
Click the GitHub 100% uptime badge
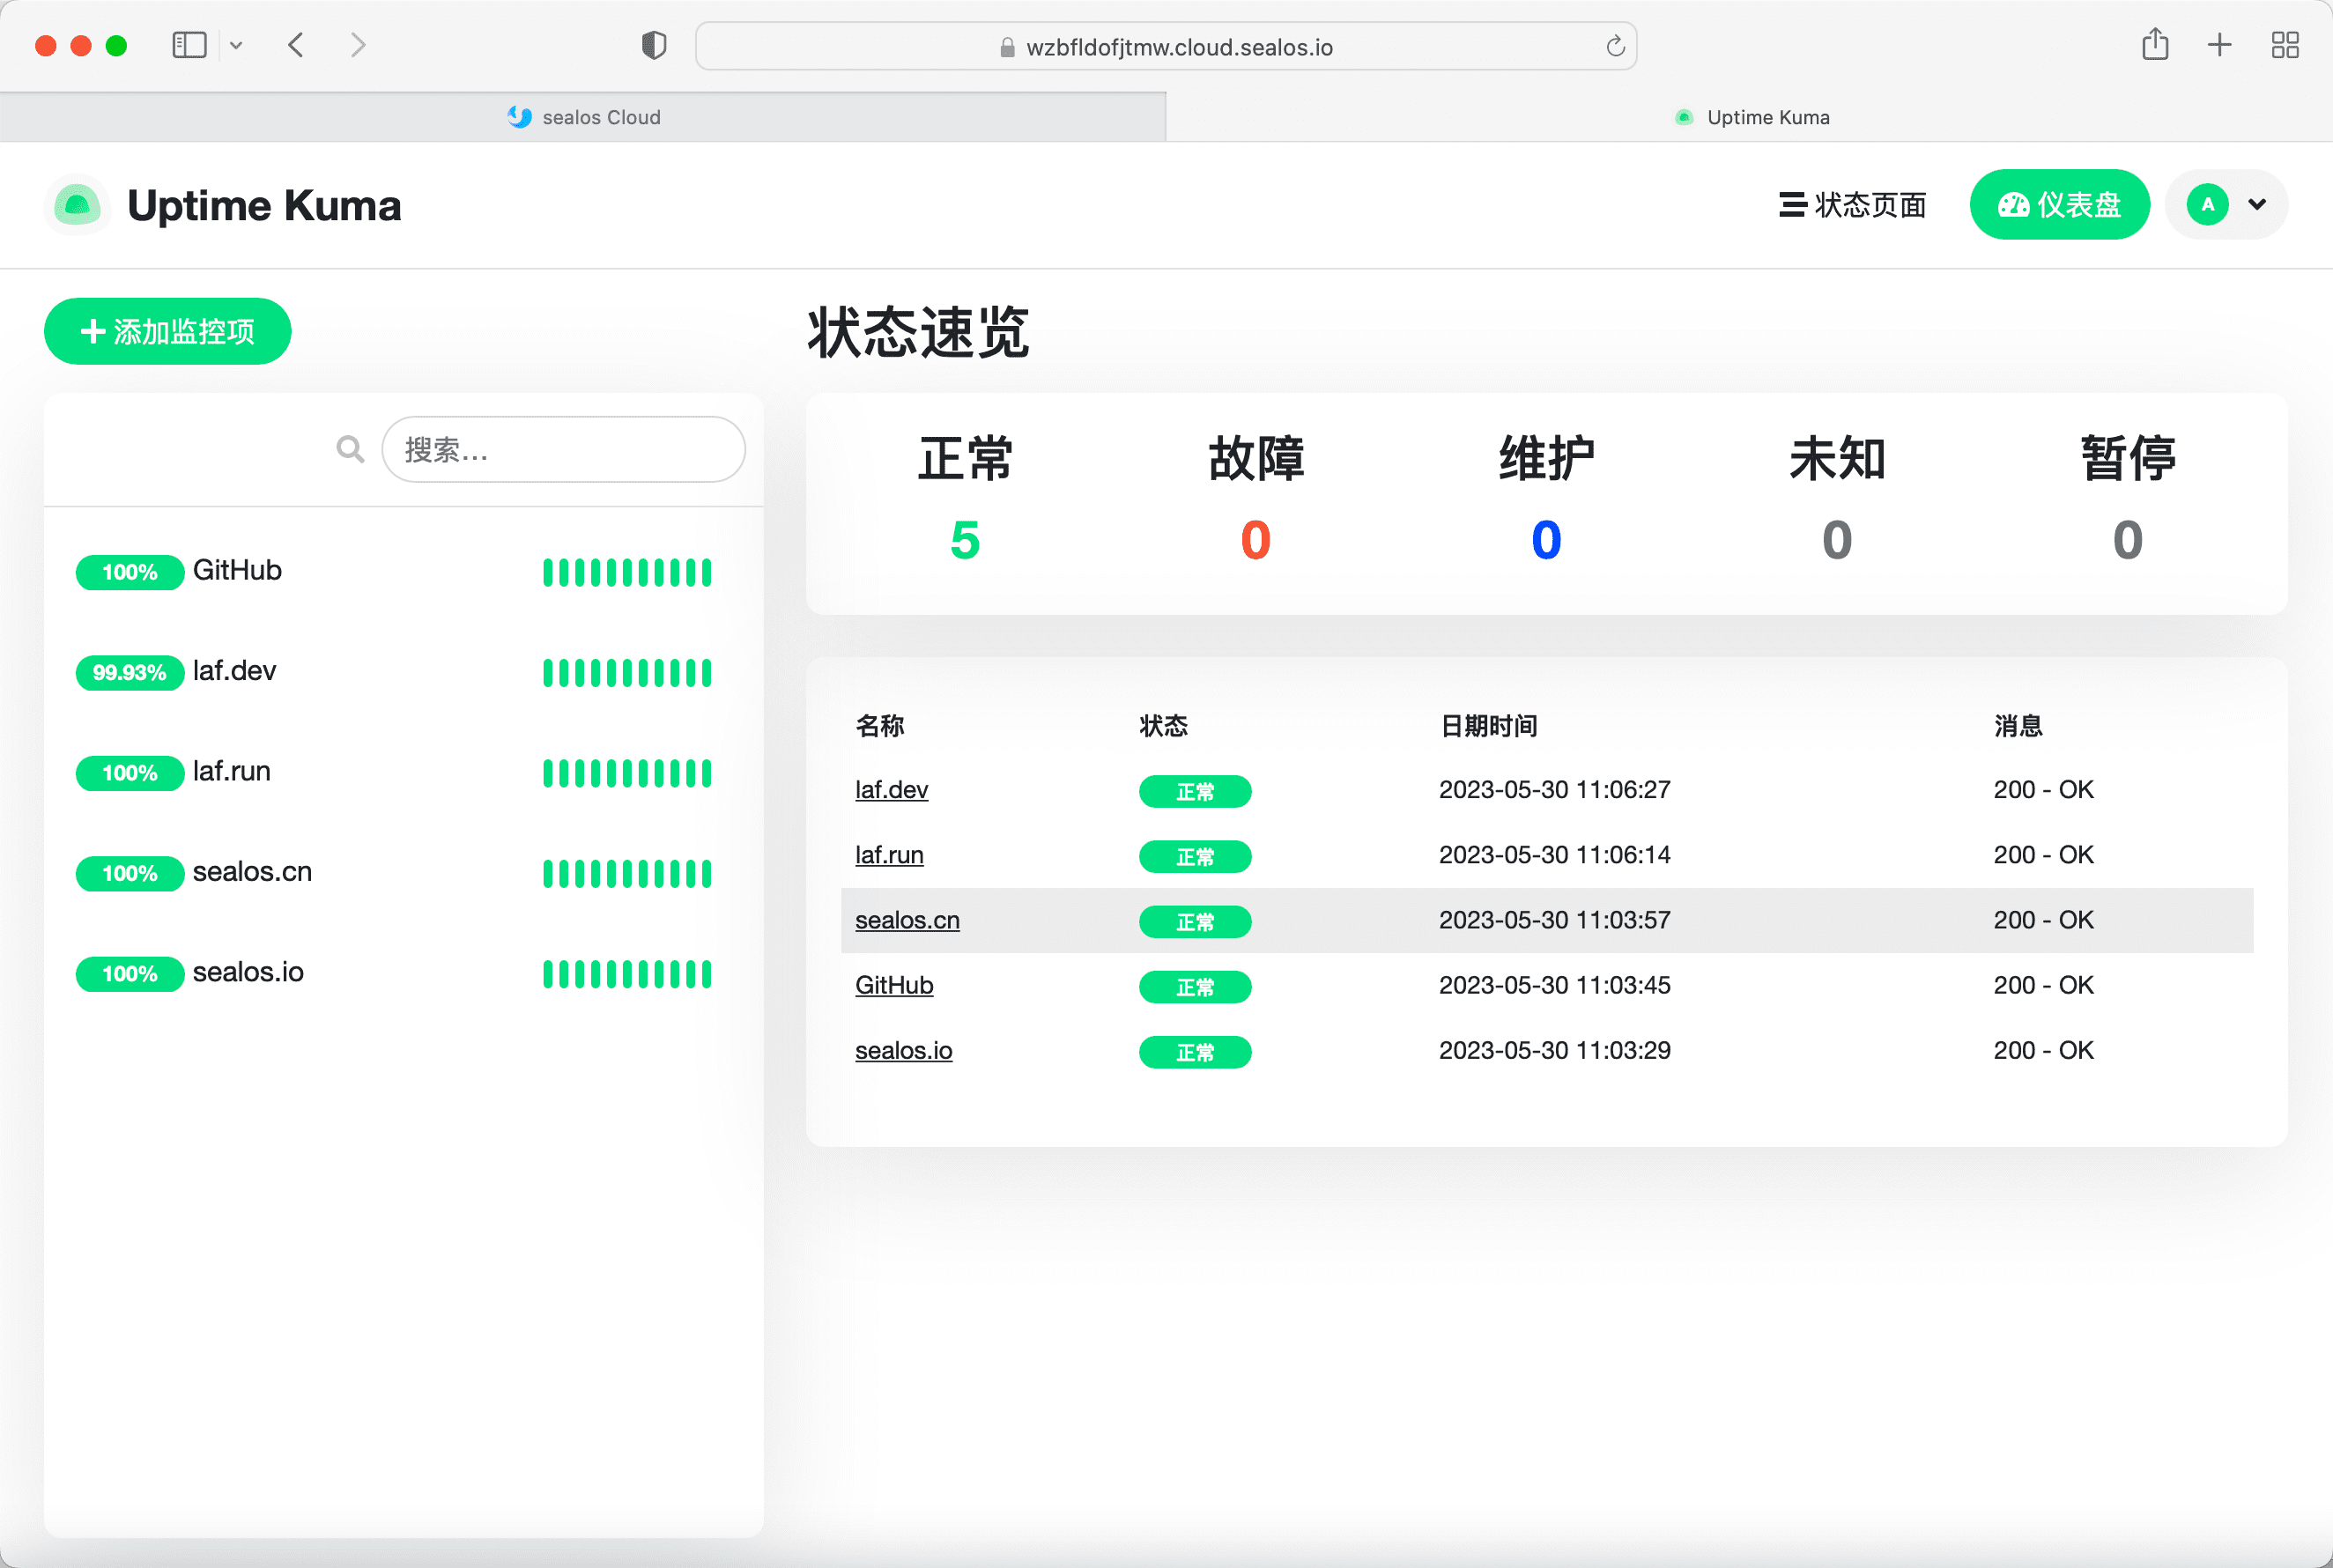(x=130, y=572)
